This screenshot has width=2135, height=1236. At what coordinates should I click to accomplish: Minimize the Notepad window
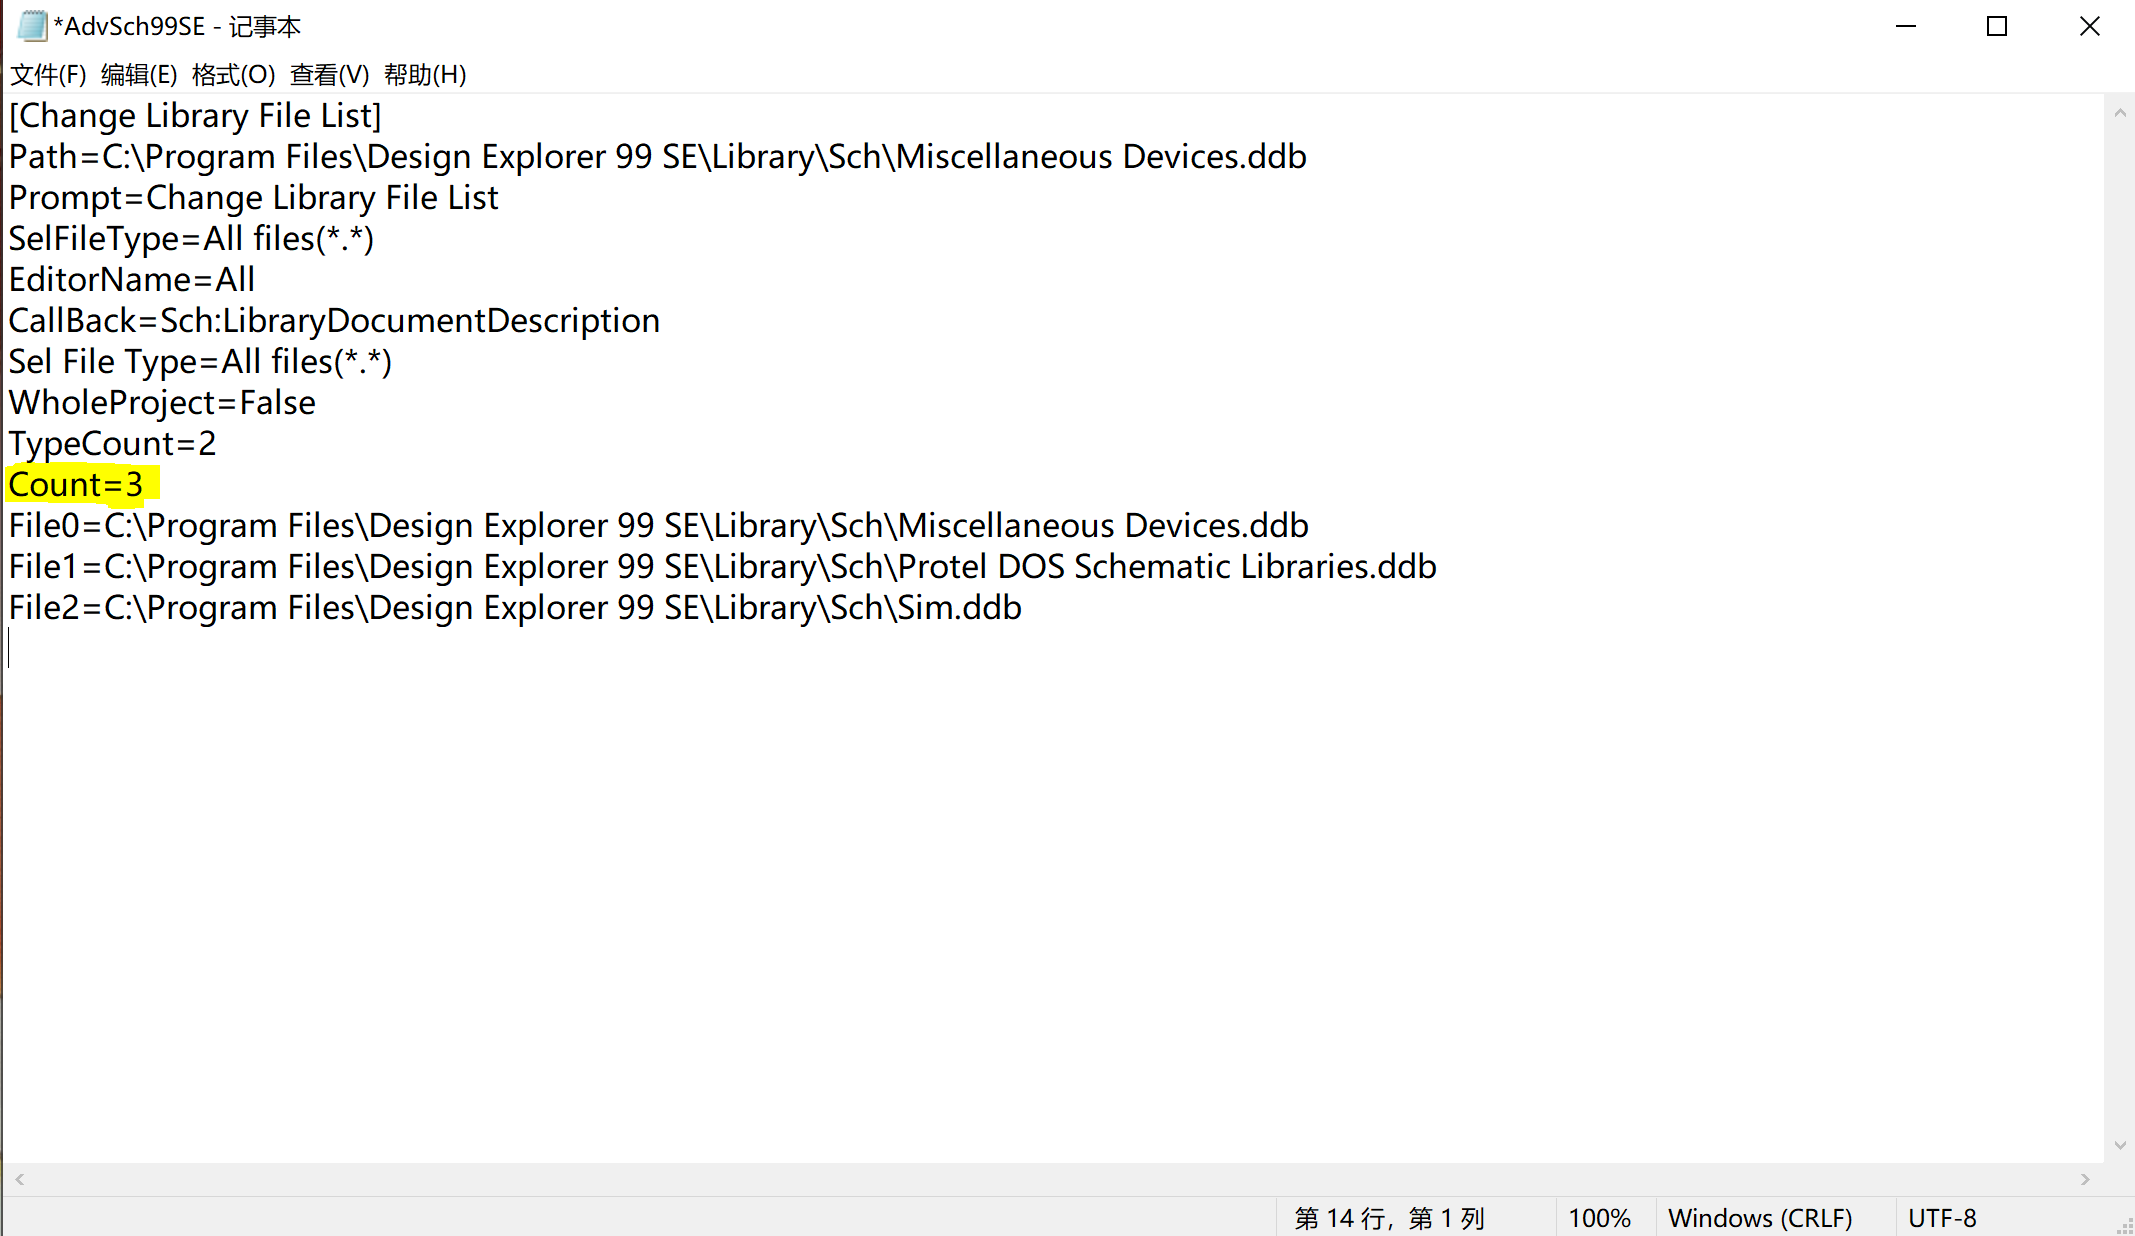coord(1906,26)
